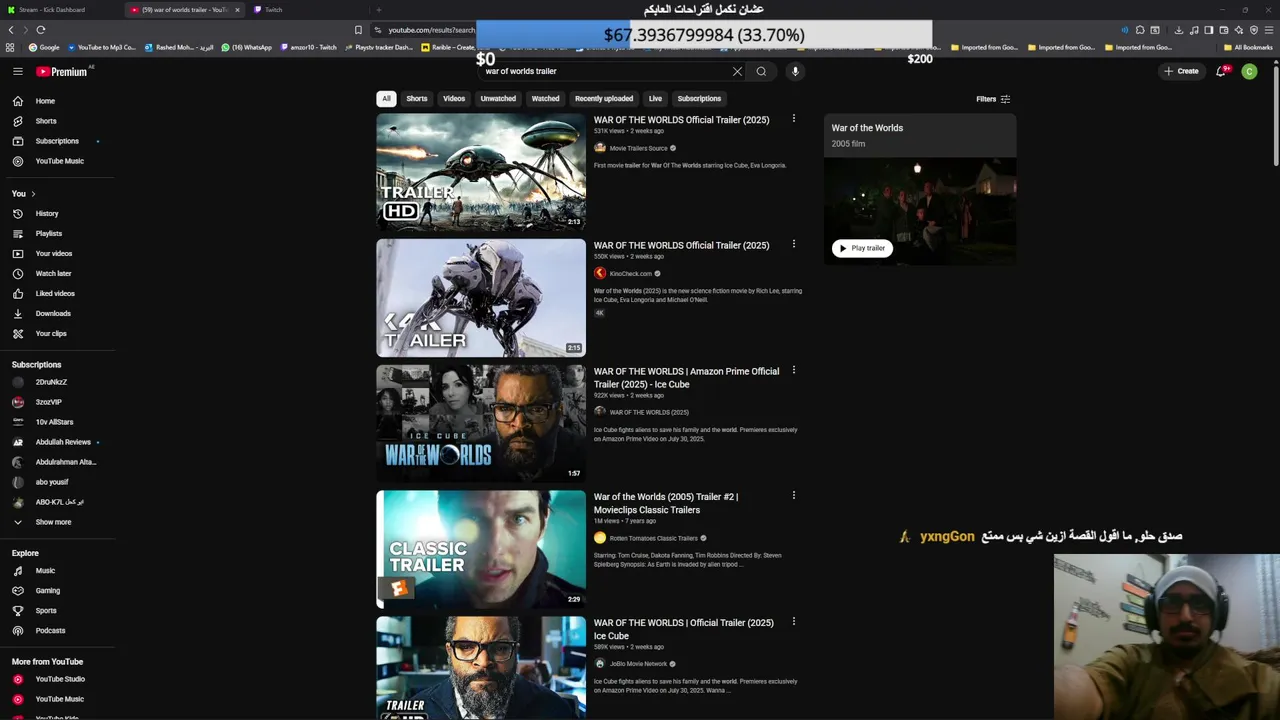This screenshot has width=1280, height=720.
Task: Open the Google bookmark
Action: click(x=44, y=47)
